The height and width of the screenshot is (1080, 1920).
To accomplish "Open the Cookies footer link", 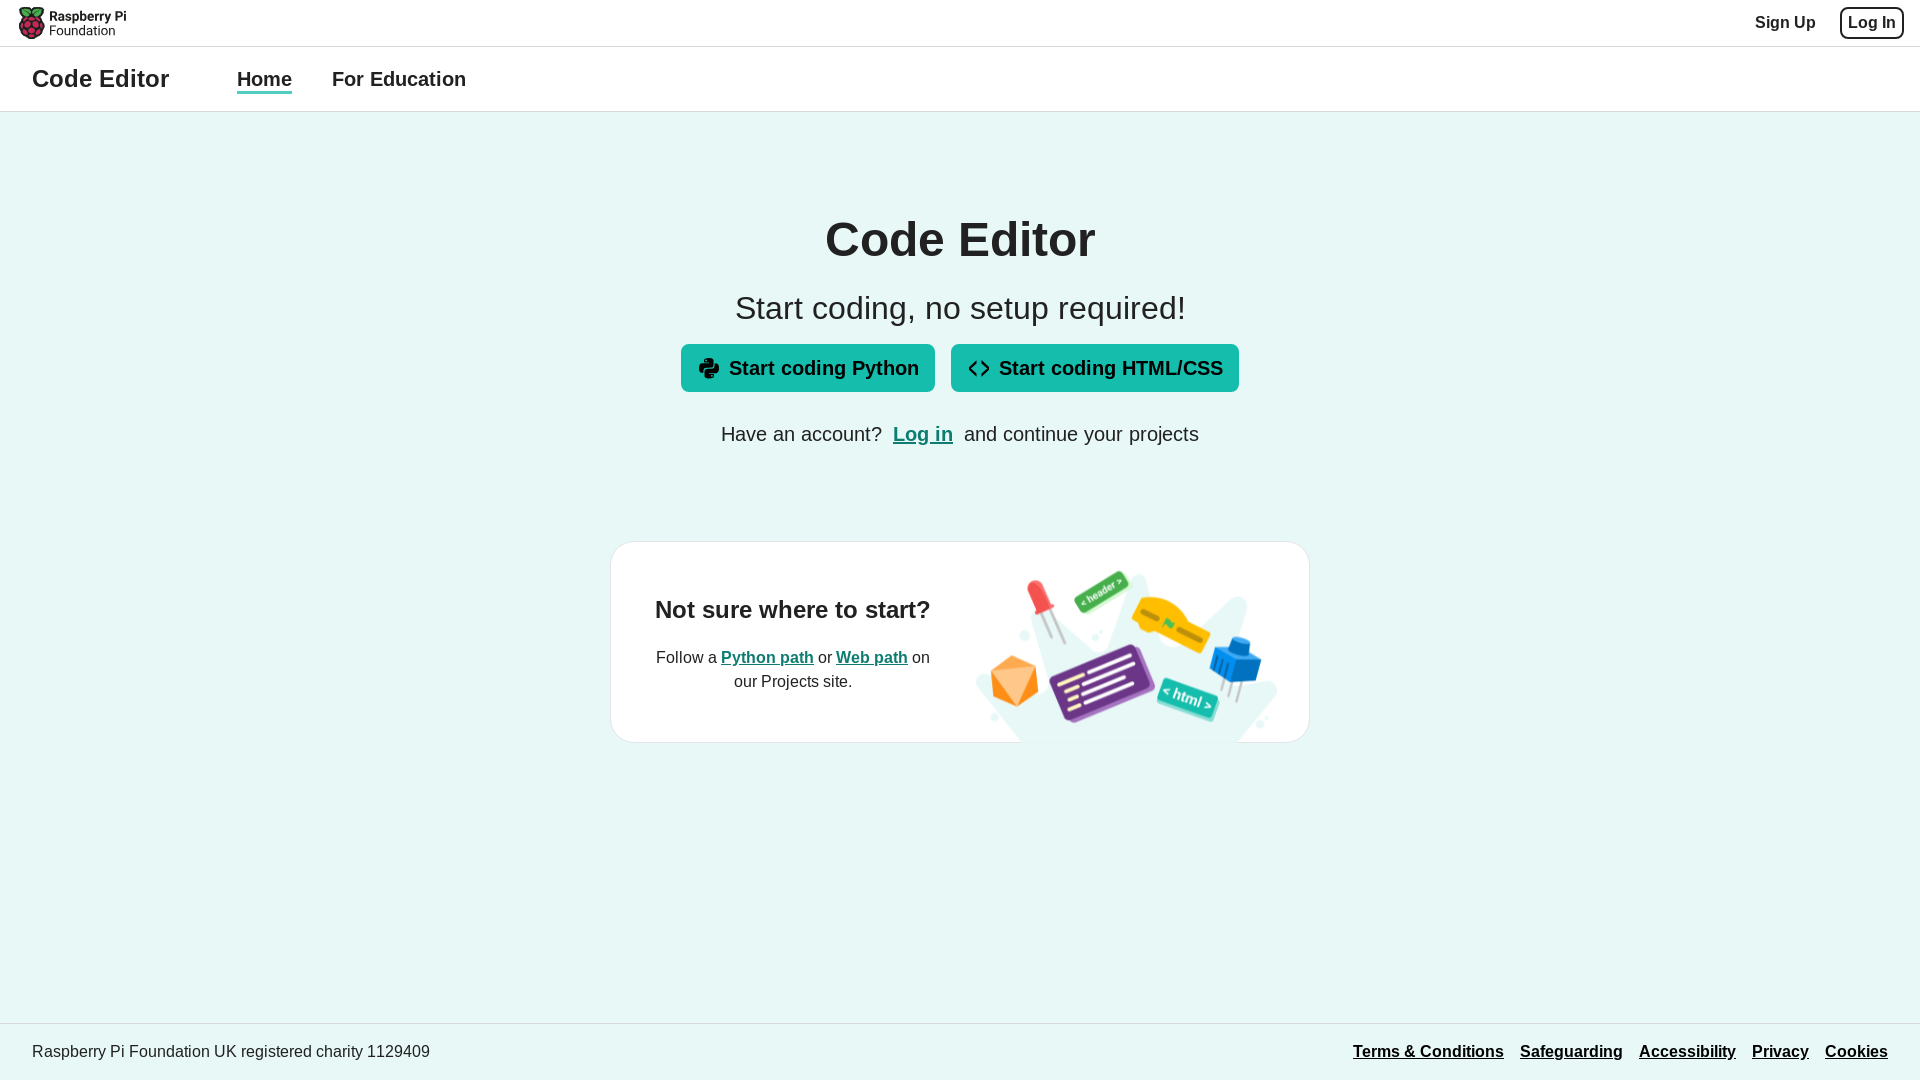I will click(x=1856, y=1051).
